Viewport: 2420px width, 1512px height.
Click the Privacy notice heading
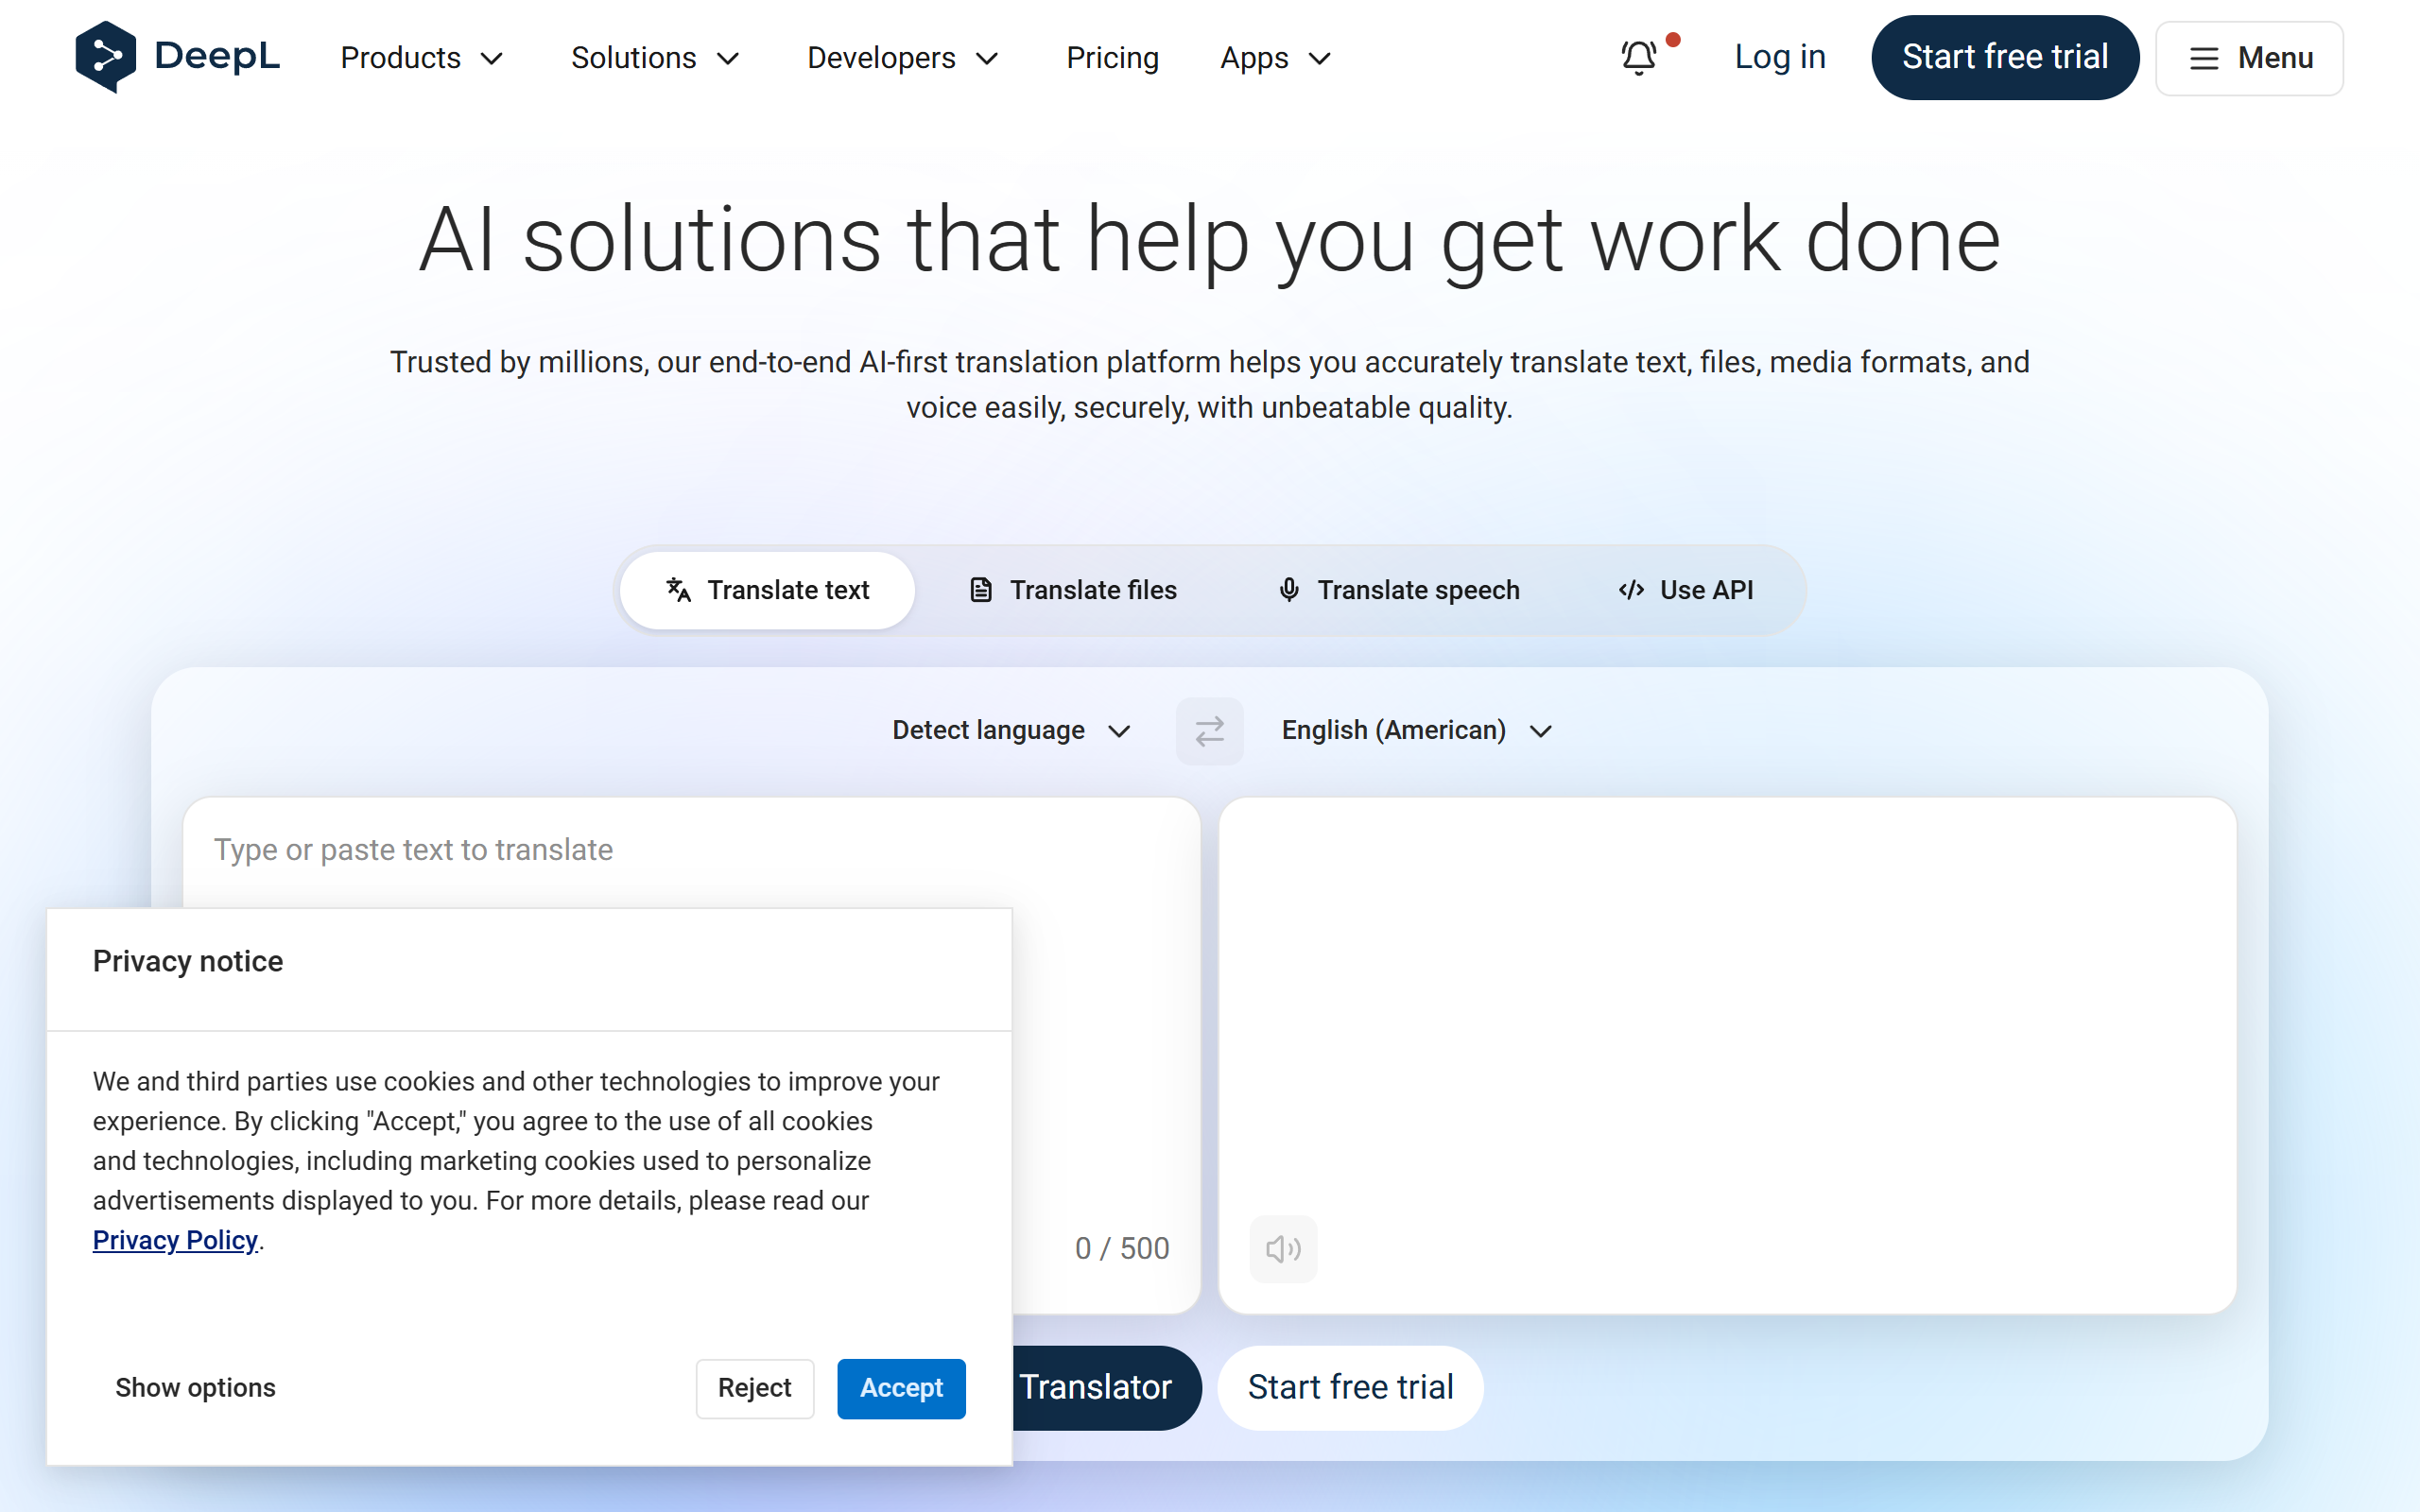click(188, 961)
